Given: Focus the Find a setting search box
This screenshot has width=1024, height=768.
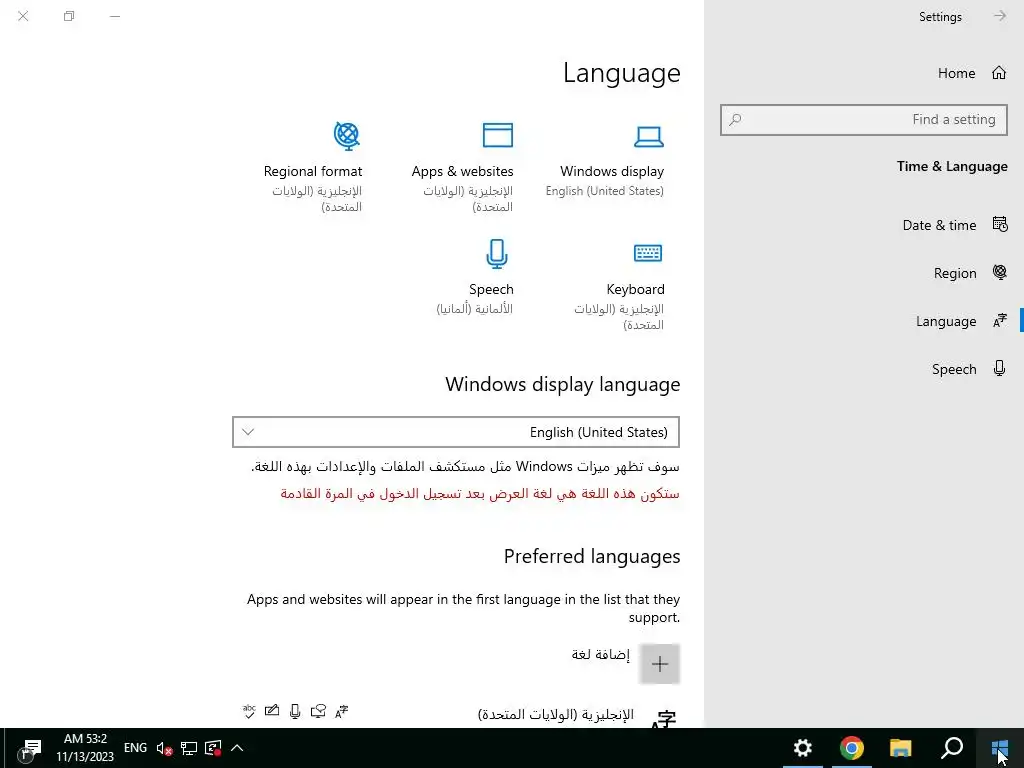Looking at the screenshot, I should (x=863, y=120).
